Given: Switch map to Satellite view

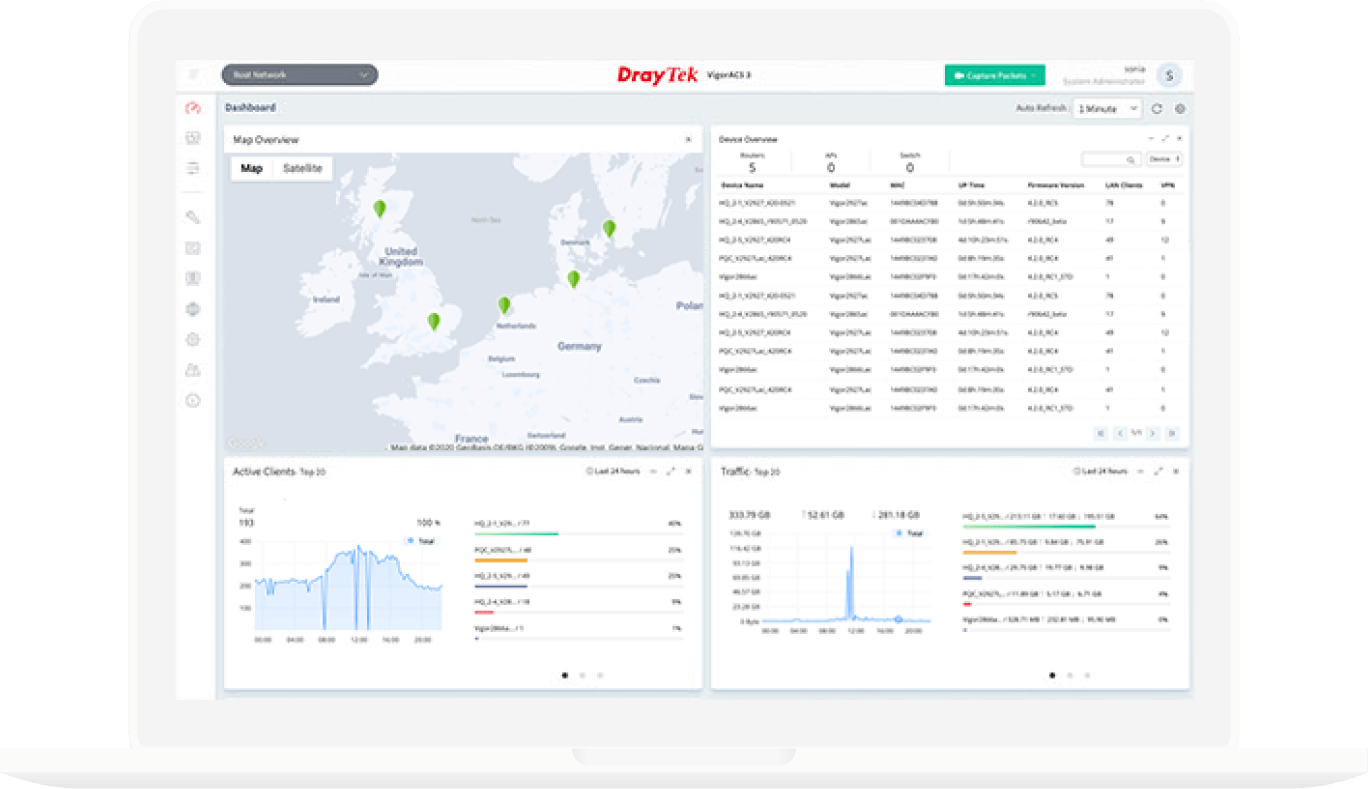Looking at the screenshot, I should (302, 168).
